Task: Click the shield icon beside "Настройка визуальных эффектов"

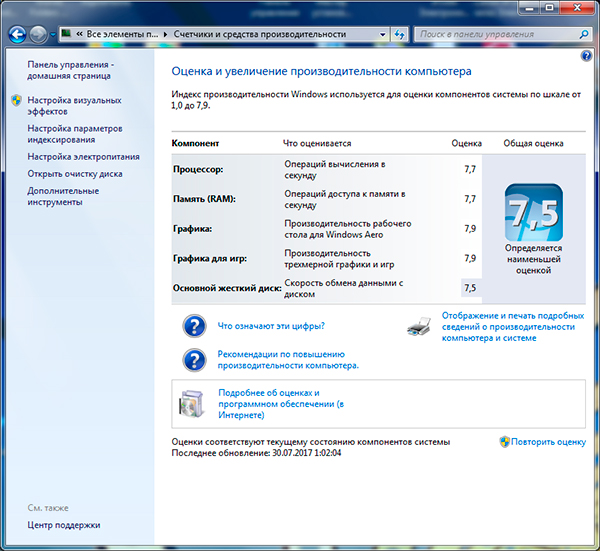Action: [16, 101]
